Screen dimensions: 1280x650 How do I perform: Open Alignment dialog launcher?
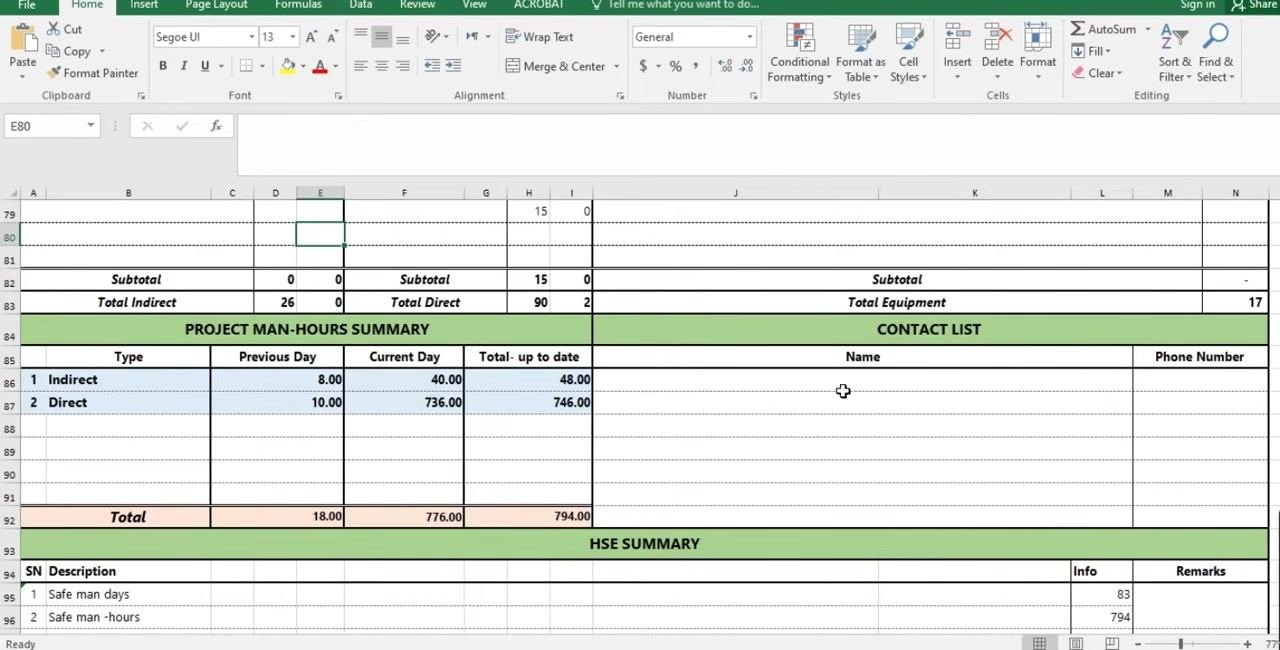[x=620, y=96]
